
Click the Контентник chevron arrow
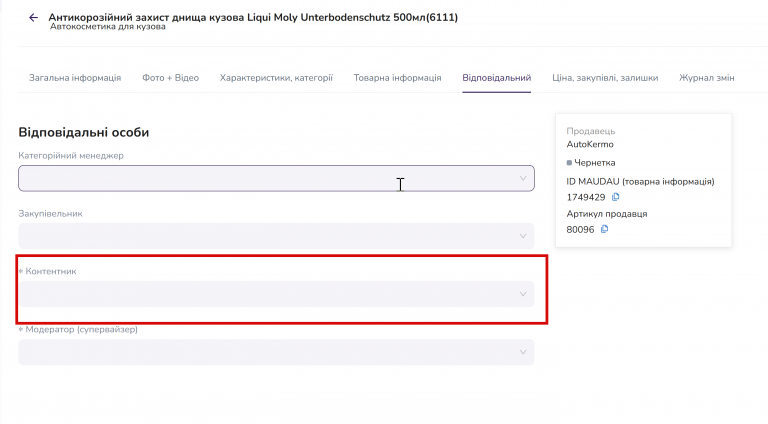coord(523,294)
